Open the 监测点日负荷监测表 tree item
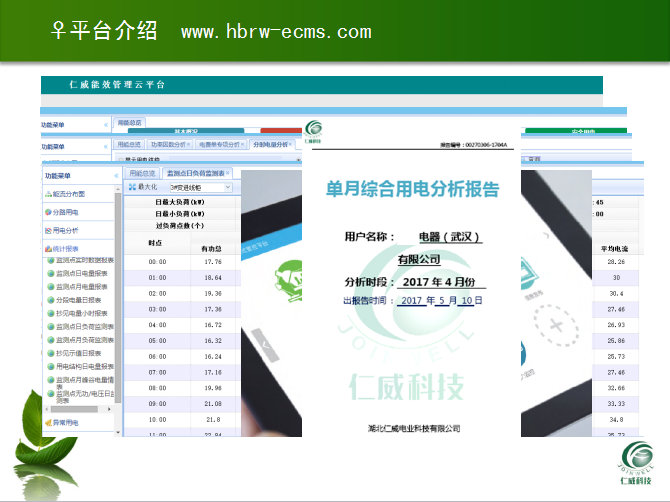670x502 pixels. pos(85,326)
